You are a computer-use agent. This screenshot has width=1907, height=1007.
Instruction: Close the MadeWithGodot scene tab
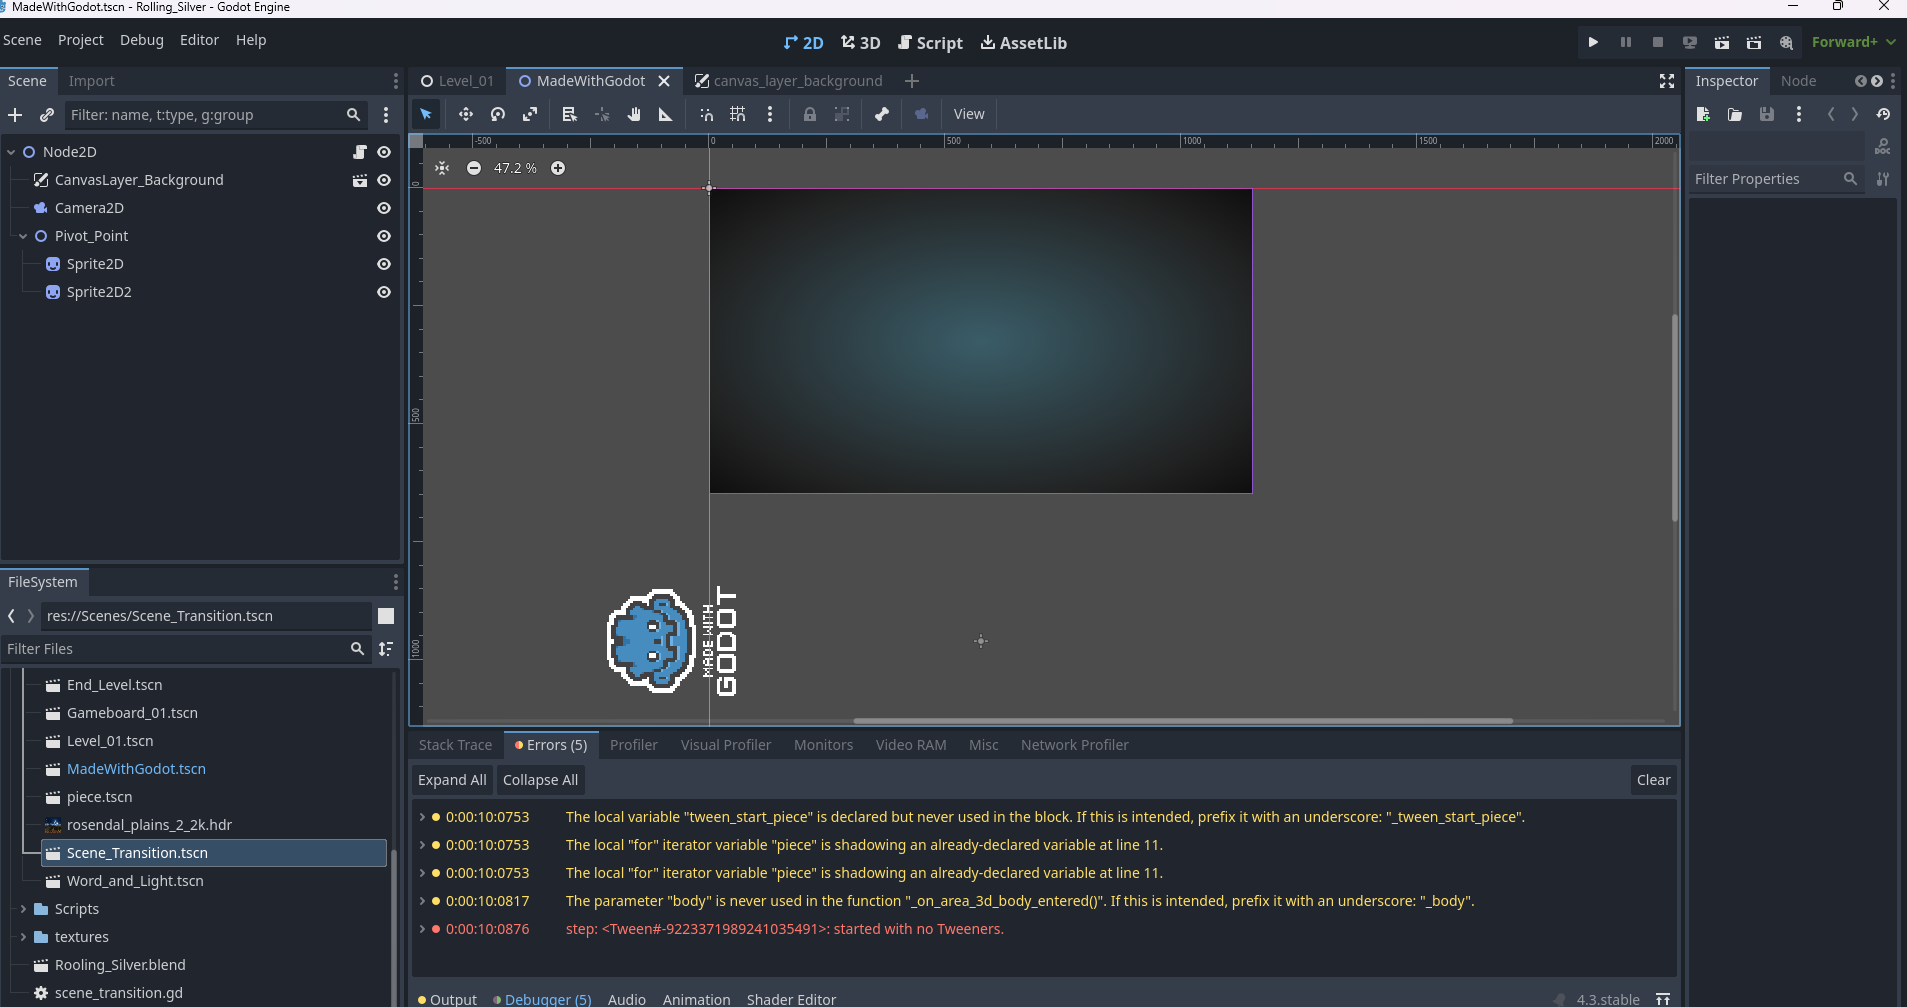[664, 81]
